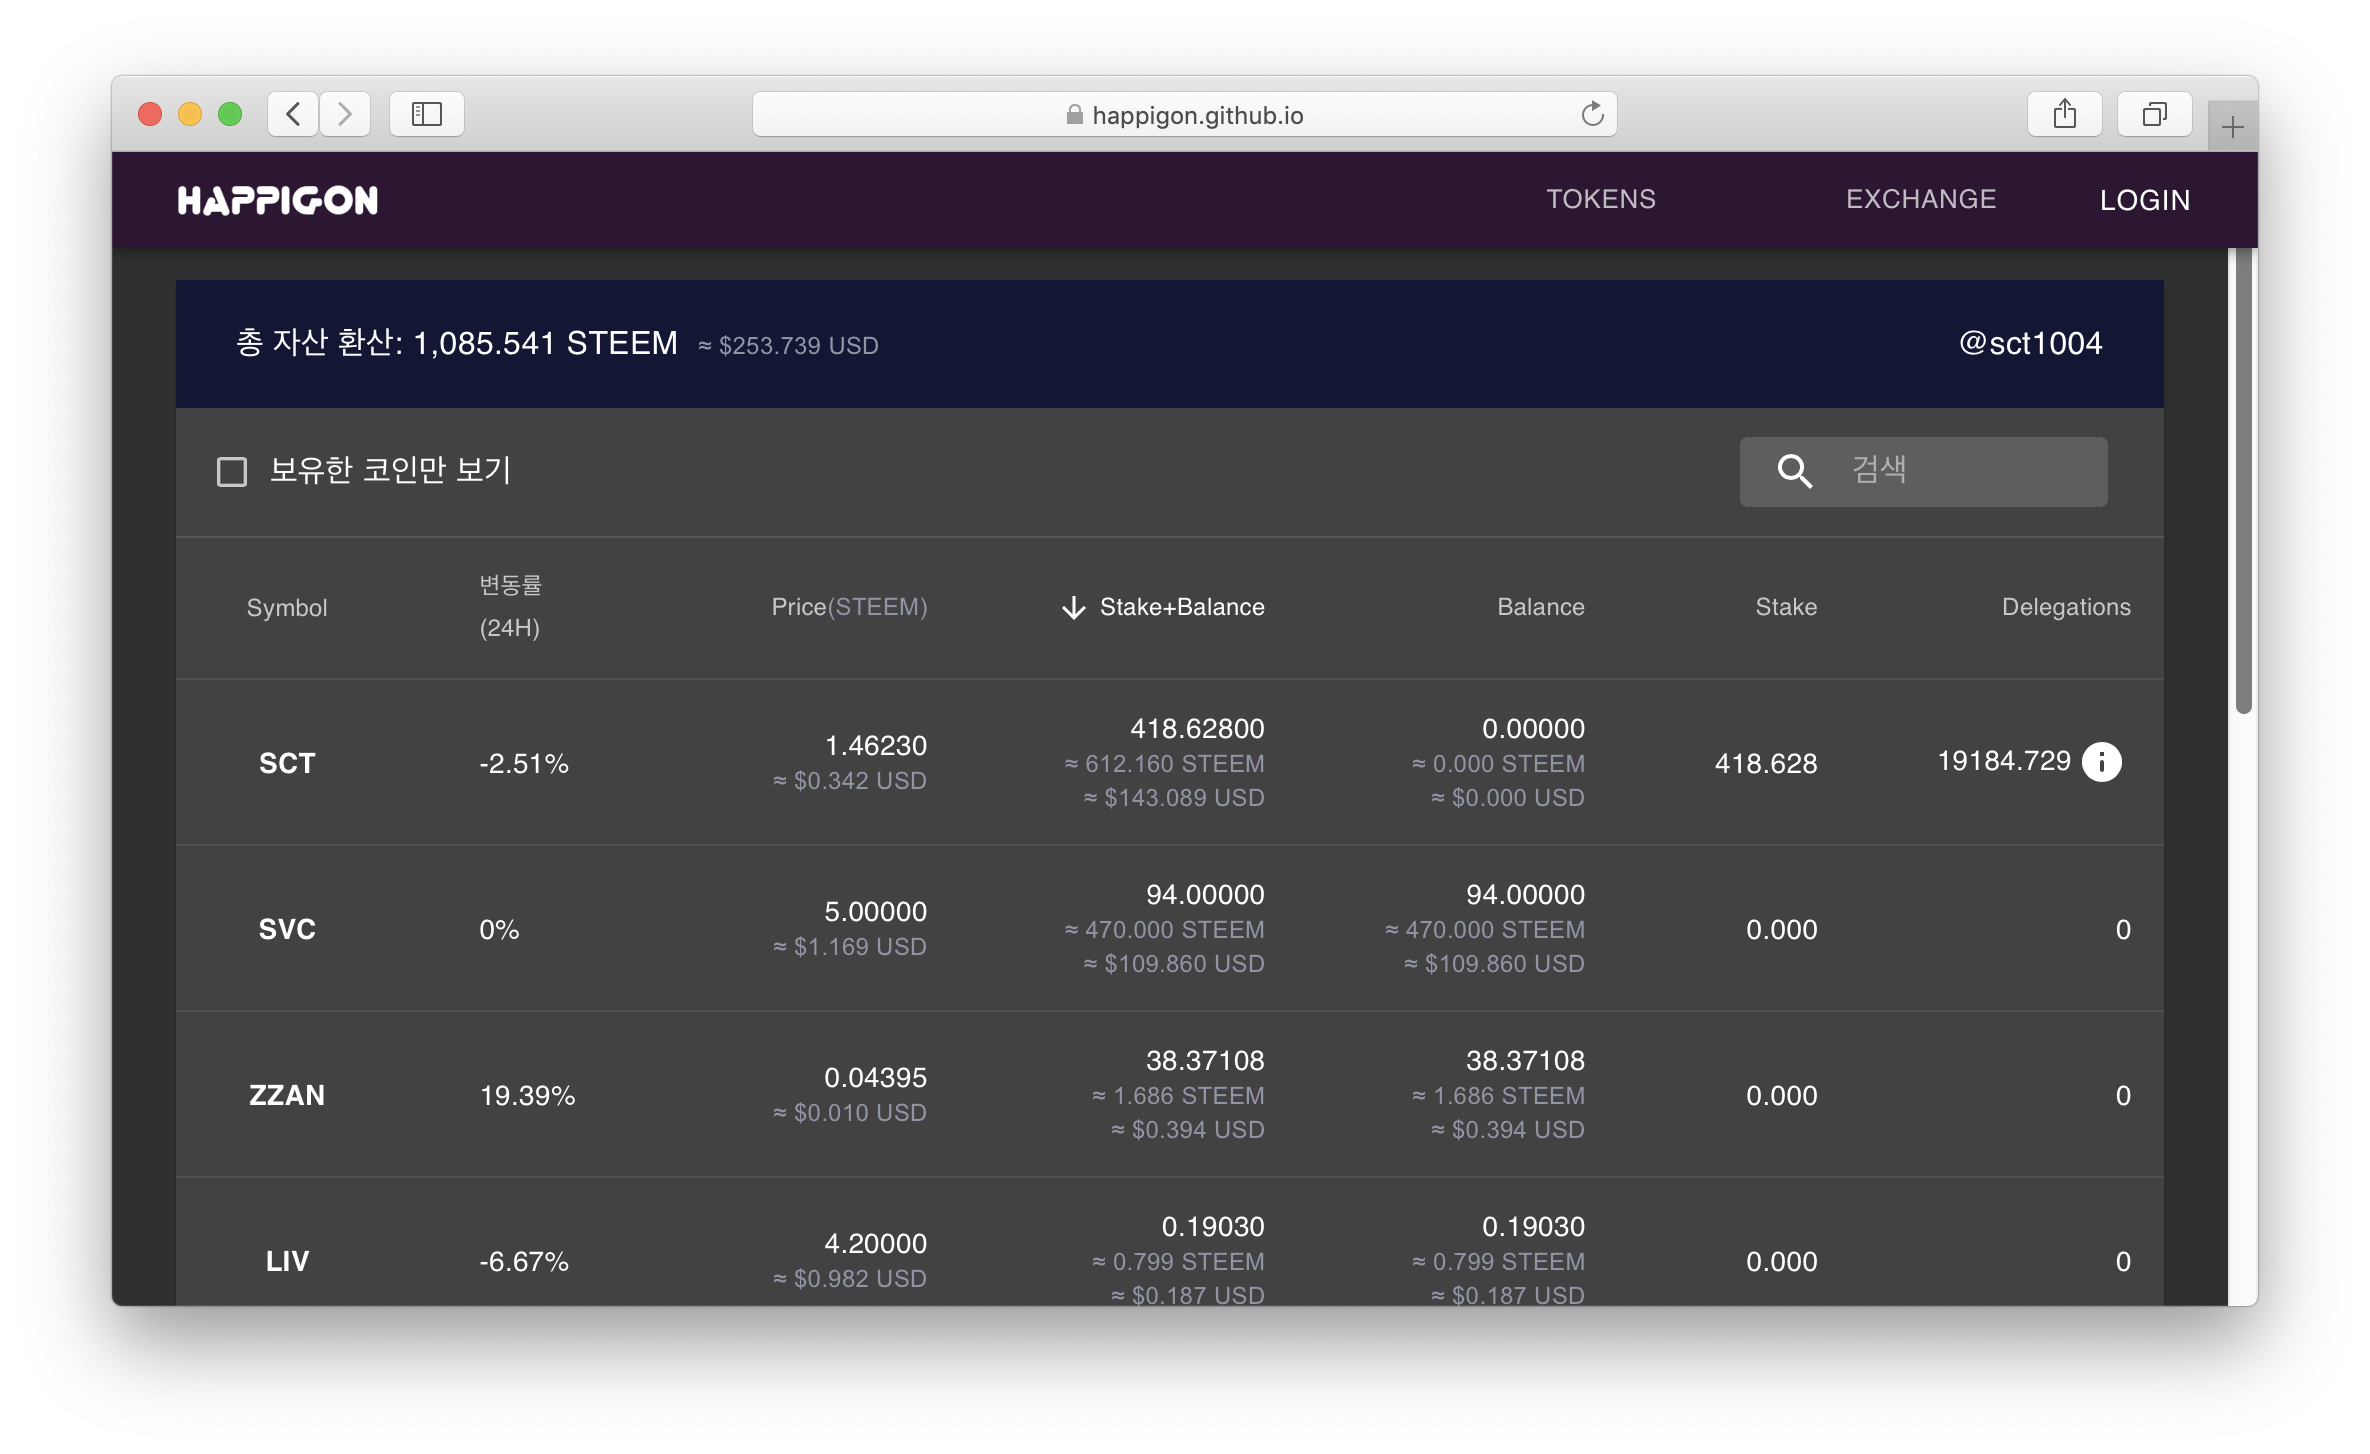This screenshot has width=2370, height=1454.
Task: Click the @sct1004 account name
Action: pos(2030,343)
